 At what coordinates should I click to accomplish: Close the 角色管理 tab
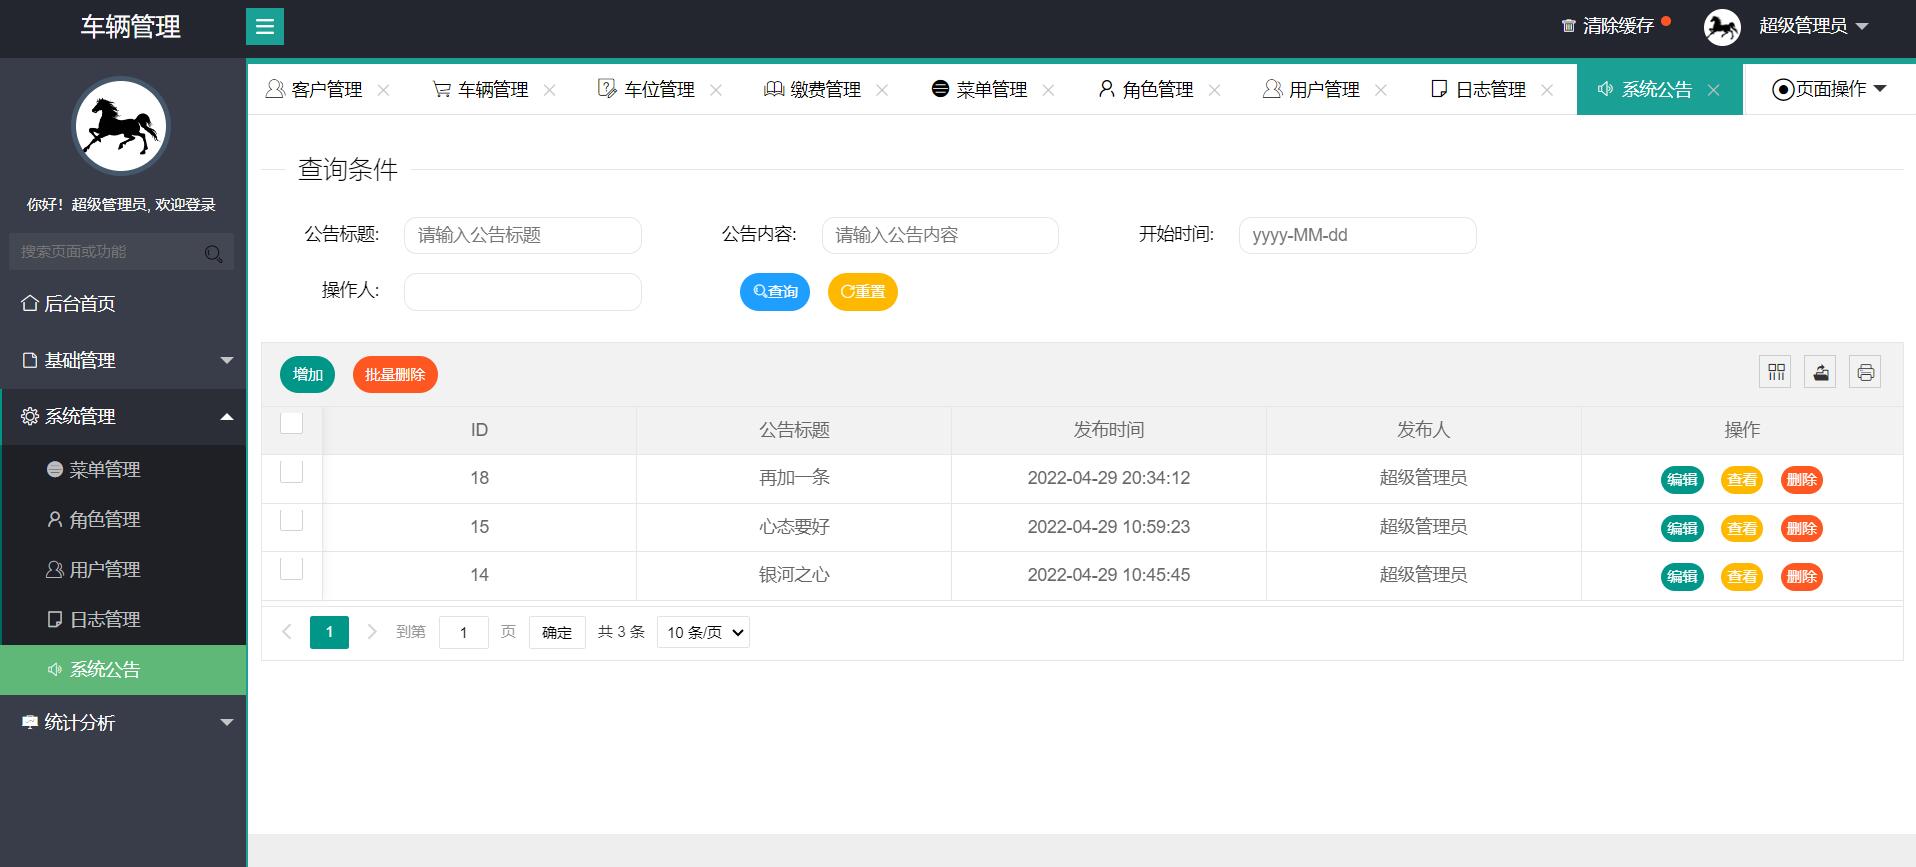1214,90
